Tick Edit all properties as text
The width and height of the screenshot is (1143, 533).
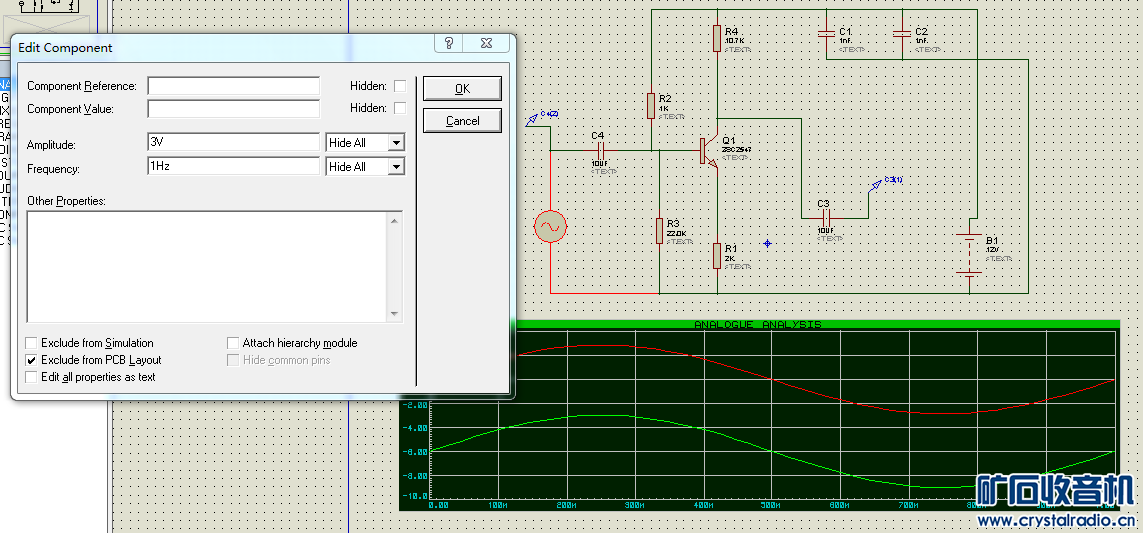32,377
